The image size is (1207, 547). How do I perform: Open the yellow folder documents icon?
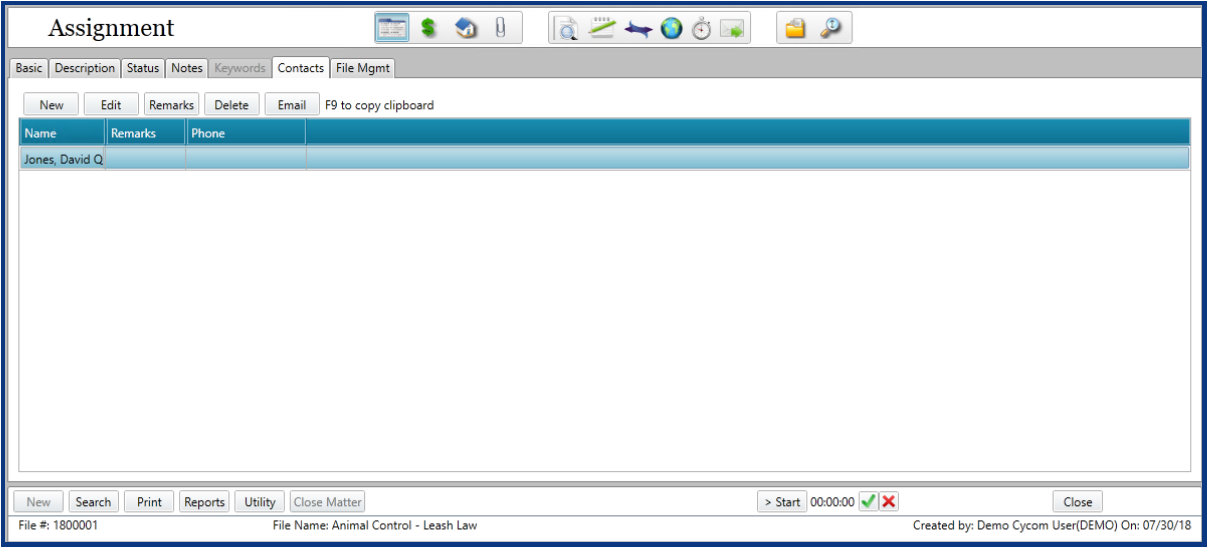(795, 29)
